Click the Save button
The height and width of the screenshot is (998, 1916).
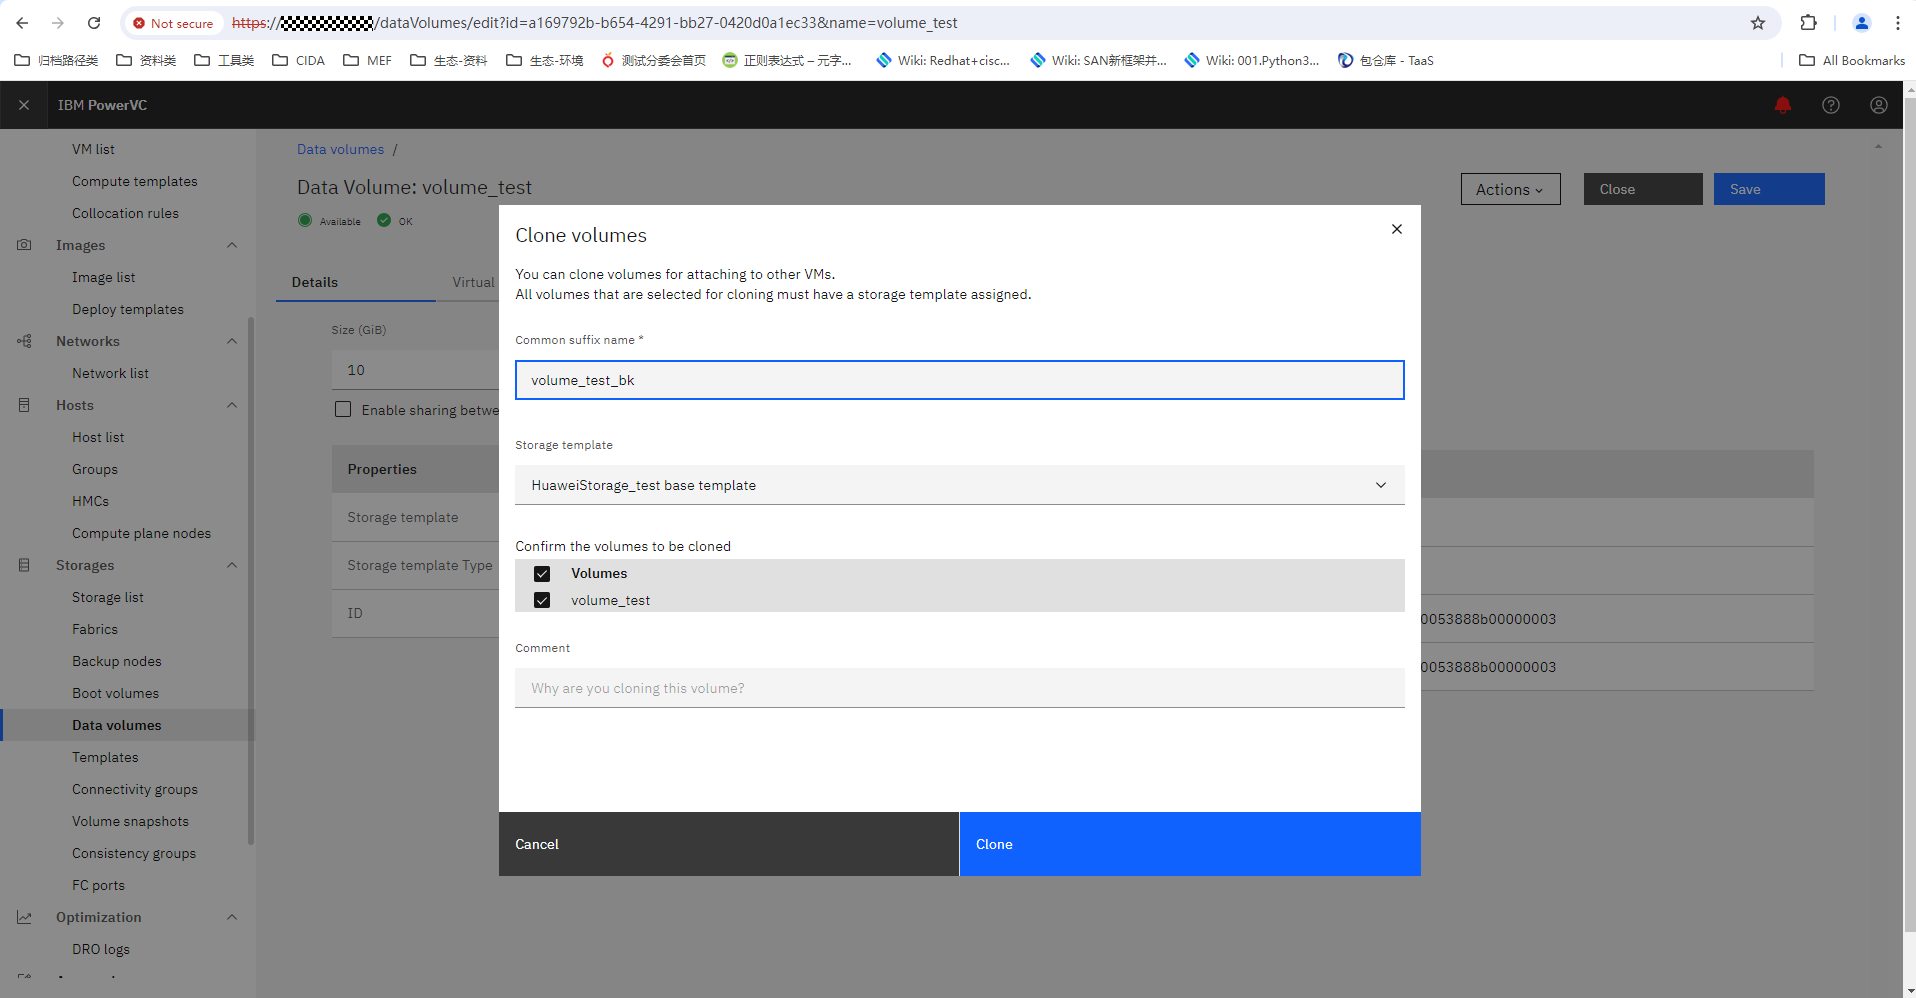pyautogui.click(x=1768, y=189)
